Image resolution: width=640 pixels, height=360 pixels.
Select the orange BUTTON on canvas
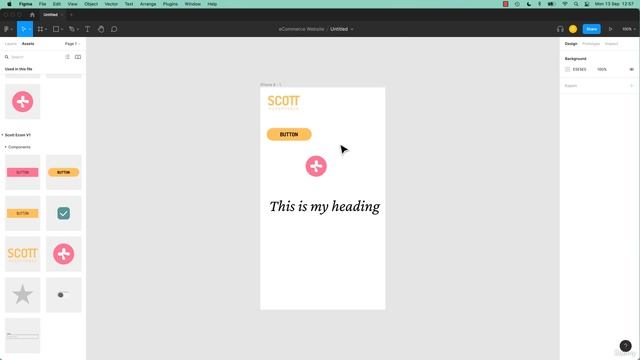click(x=289, y=134)
